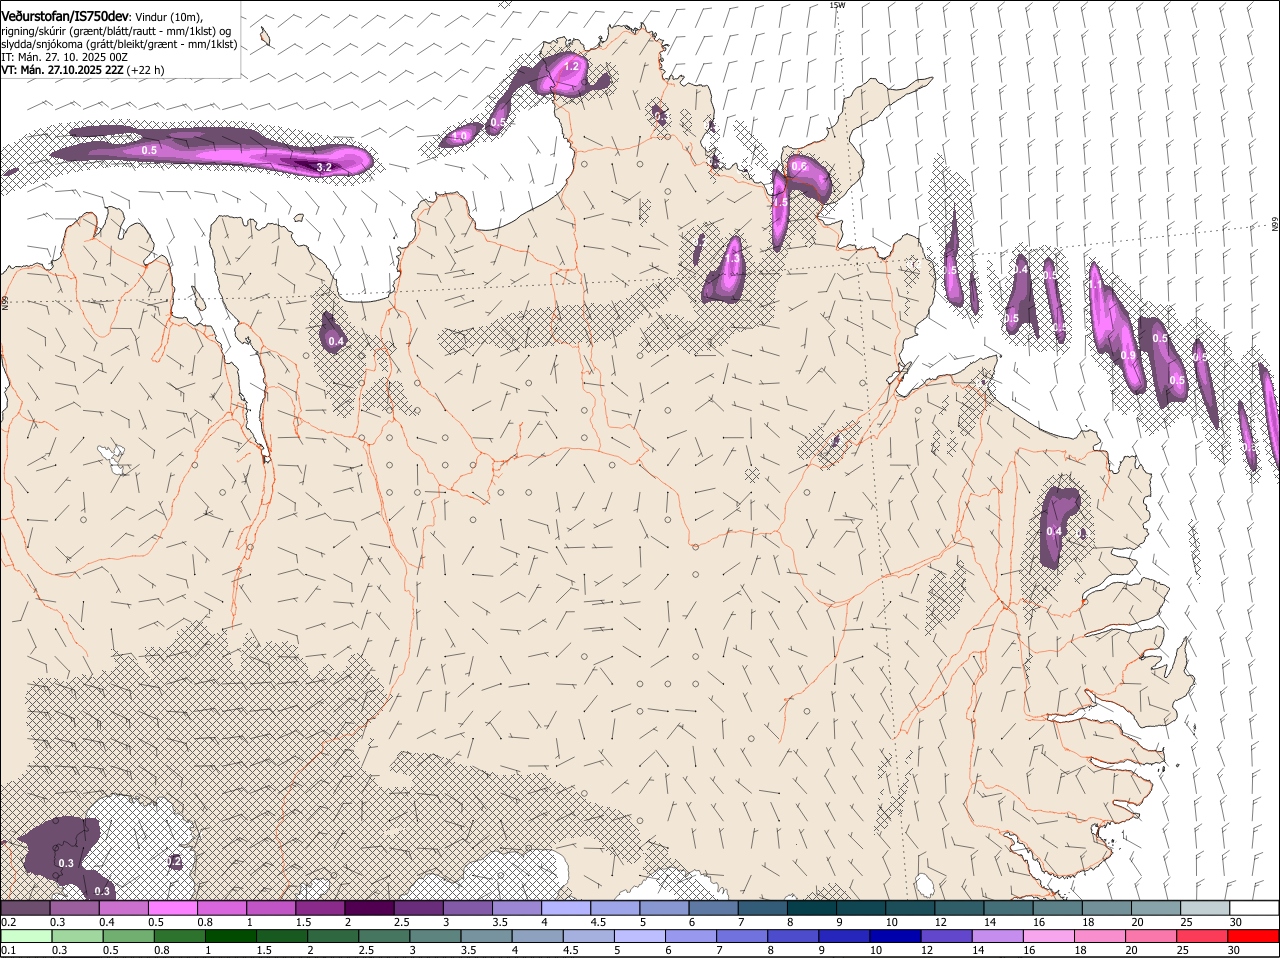1280x958 pixels.
Task: Click the 'Vindur (10m)' text in the header
Action: click(170, 17)
